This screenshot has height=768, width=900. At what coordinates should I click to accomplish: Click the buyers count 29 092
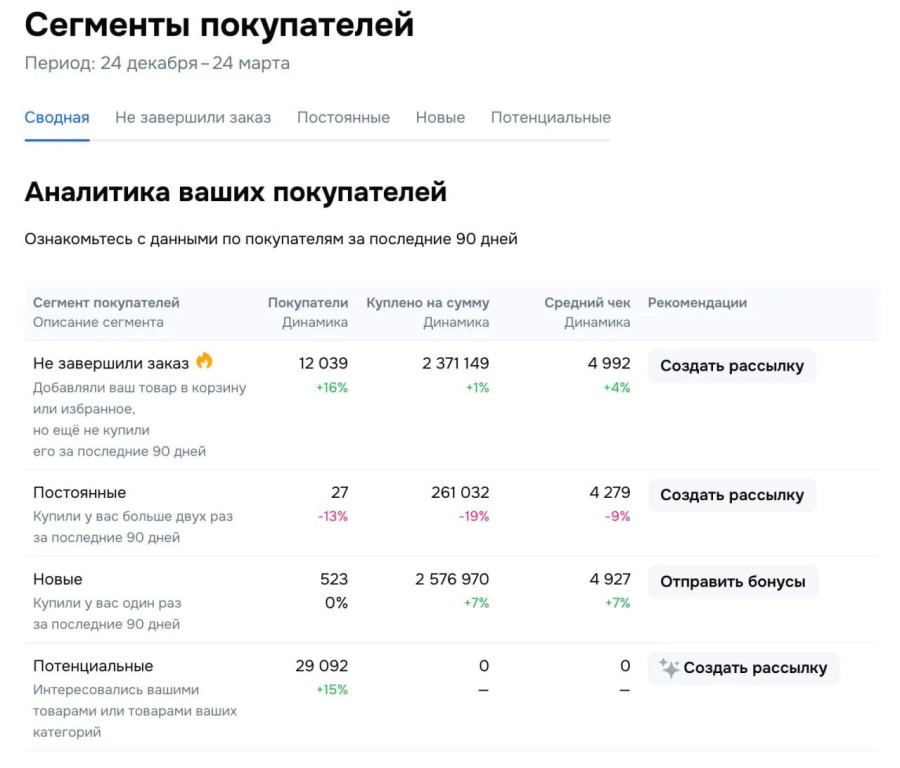click(x=322, y=666)
